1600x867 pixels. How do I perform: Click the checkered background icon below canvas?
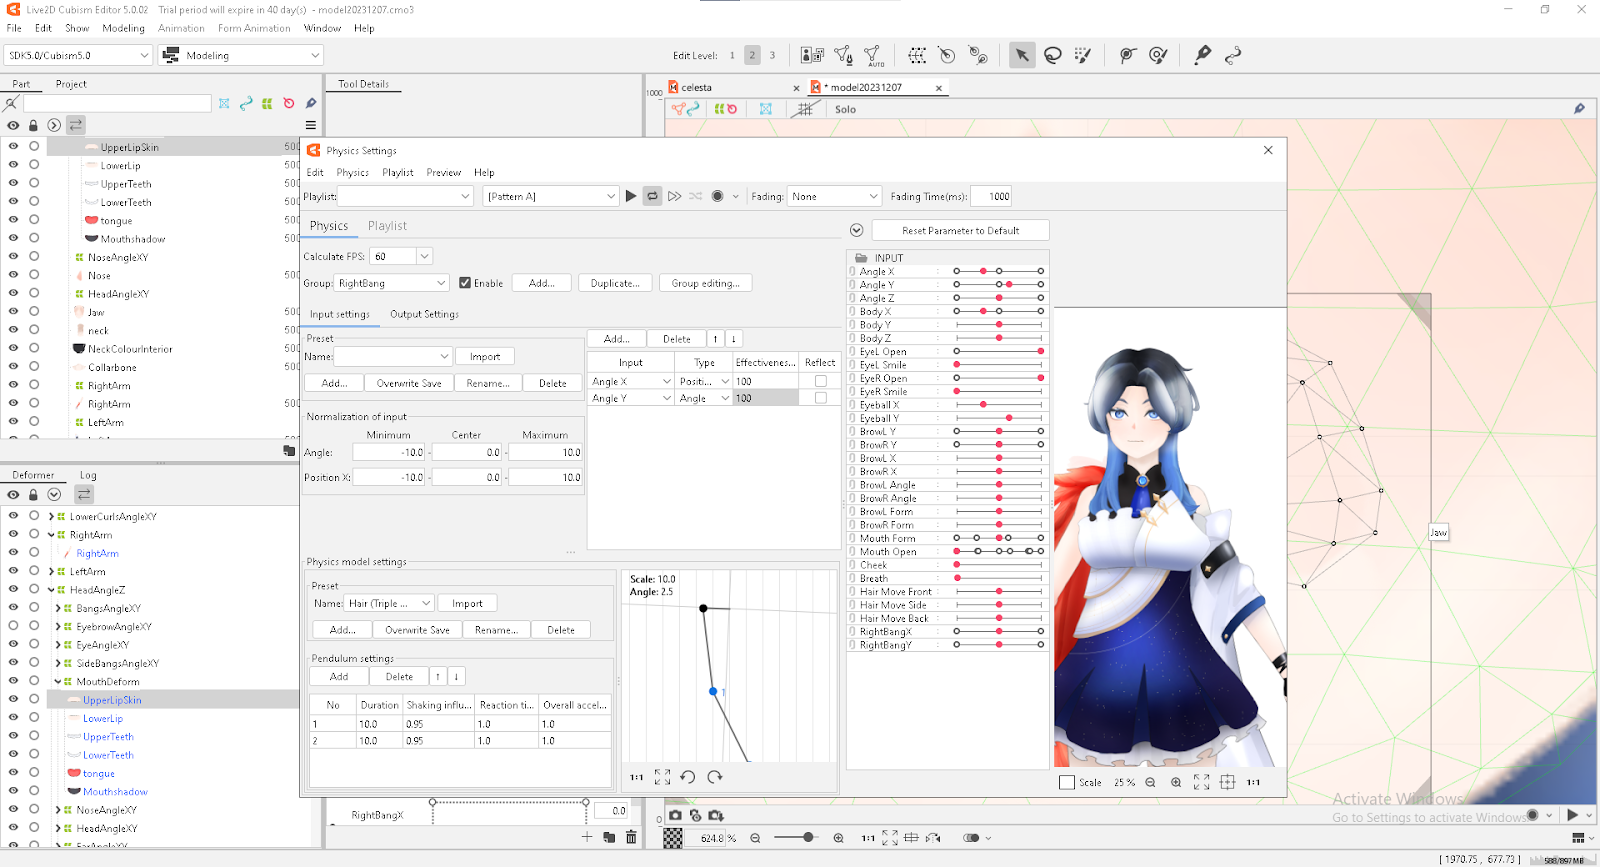point(673,838)
